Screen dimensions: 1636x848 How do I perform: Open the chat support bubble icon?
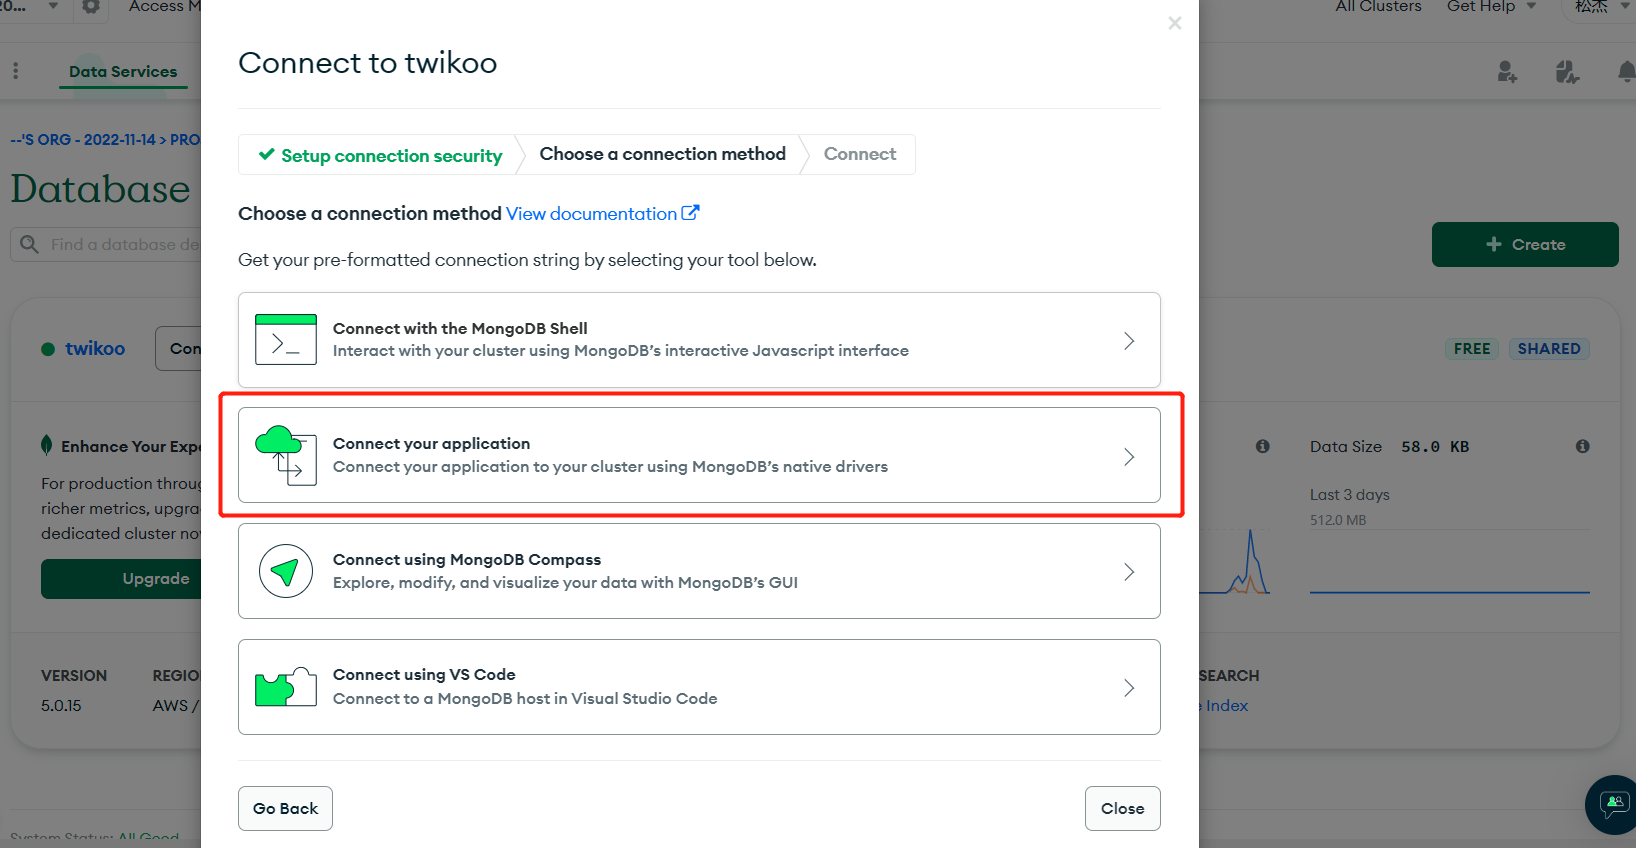(x=1614, y=803)
